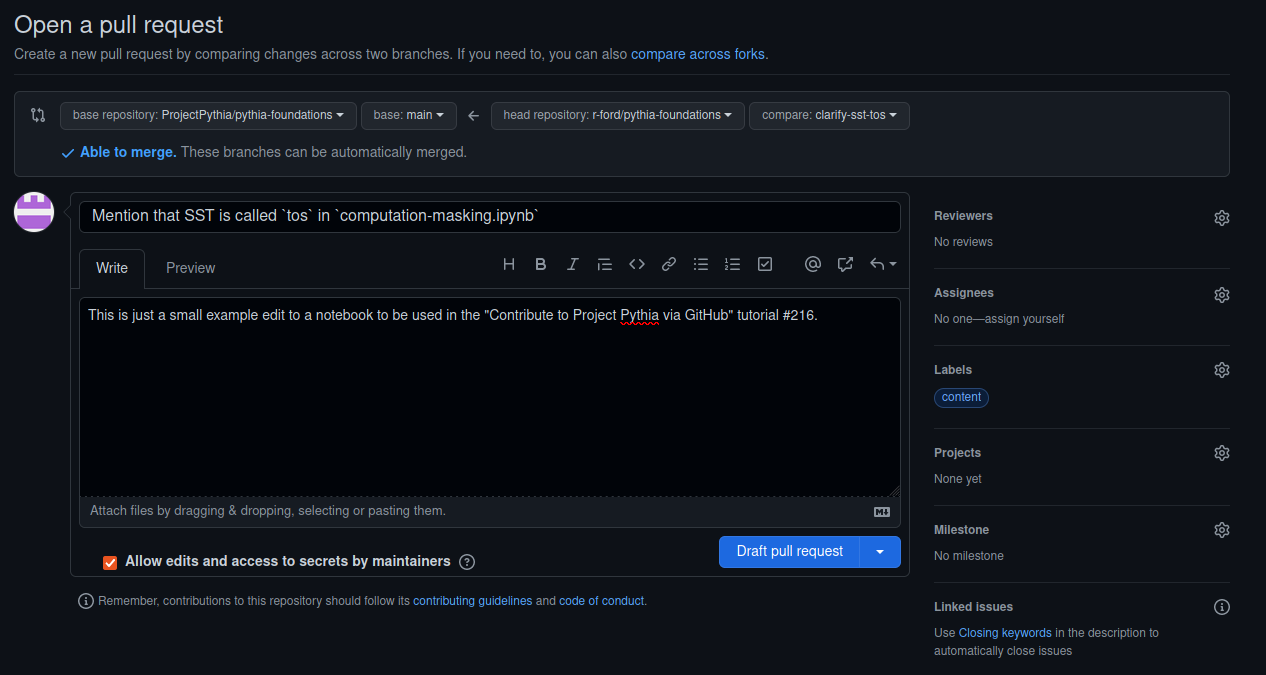This screenshot has width=1266, height=675.
Task: Switch to the Preview tab
Action: (x=190, y=268)
